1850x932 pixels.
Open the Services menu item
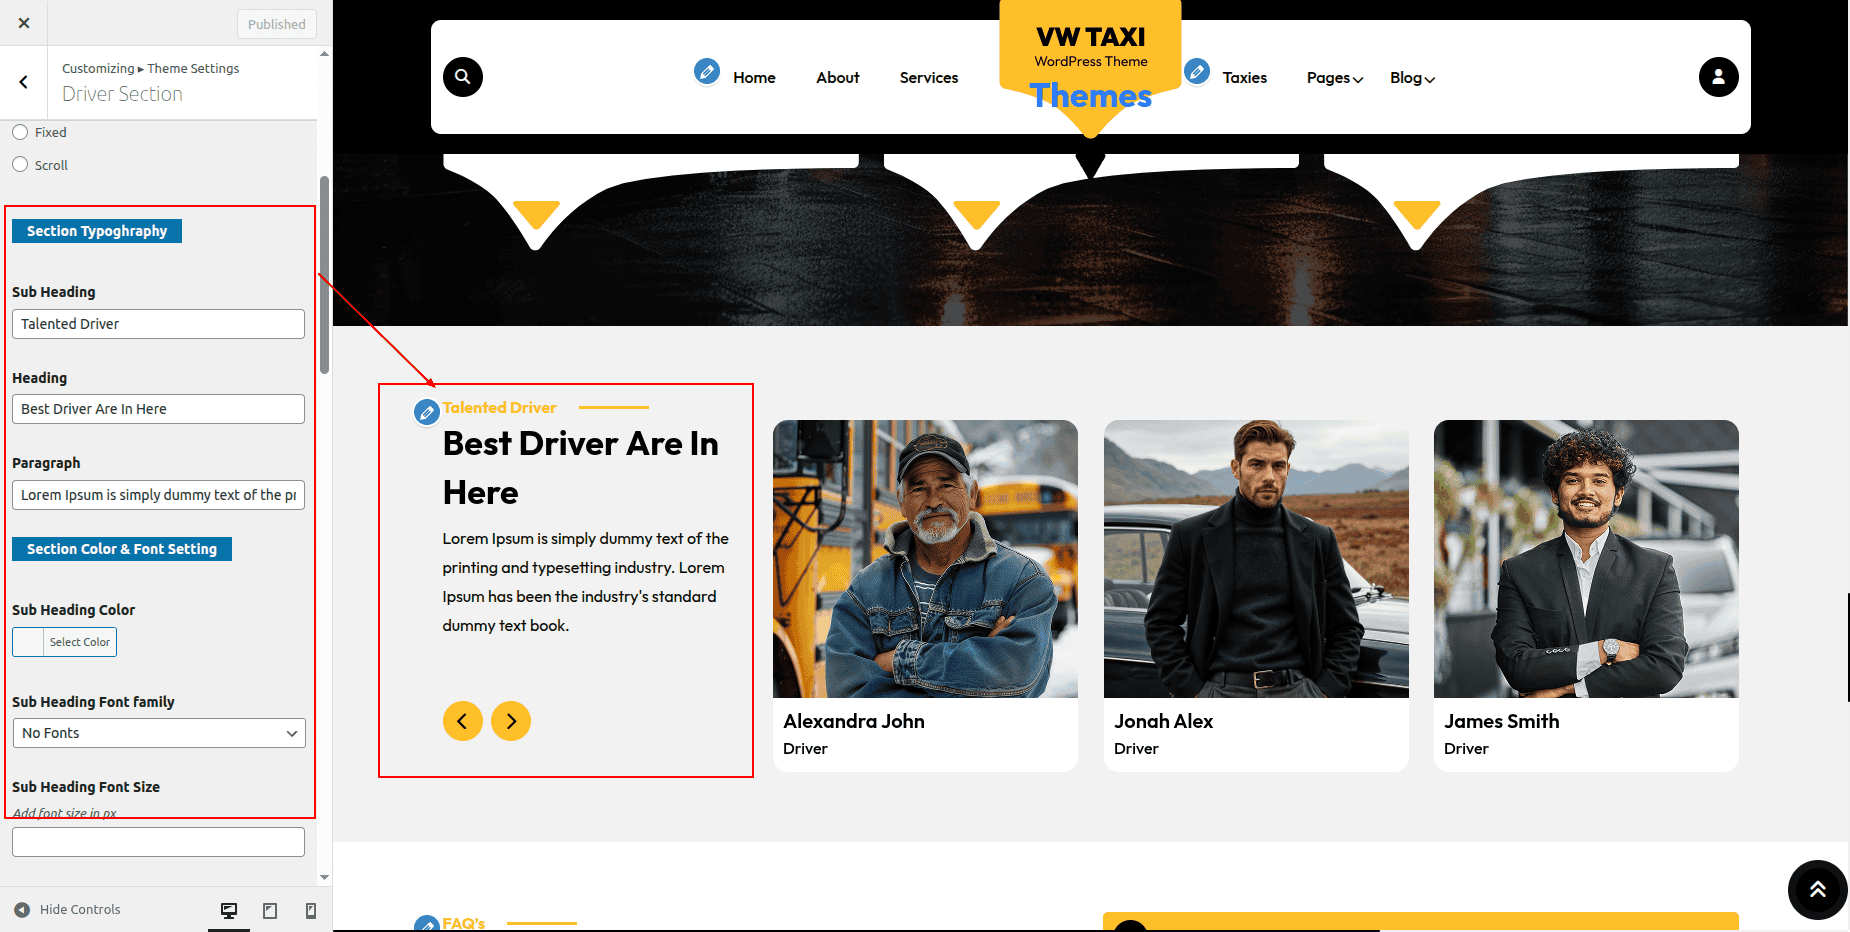click(x=928, y=78)
